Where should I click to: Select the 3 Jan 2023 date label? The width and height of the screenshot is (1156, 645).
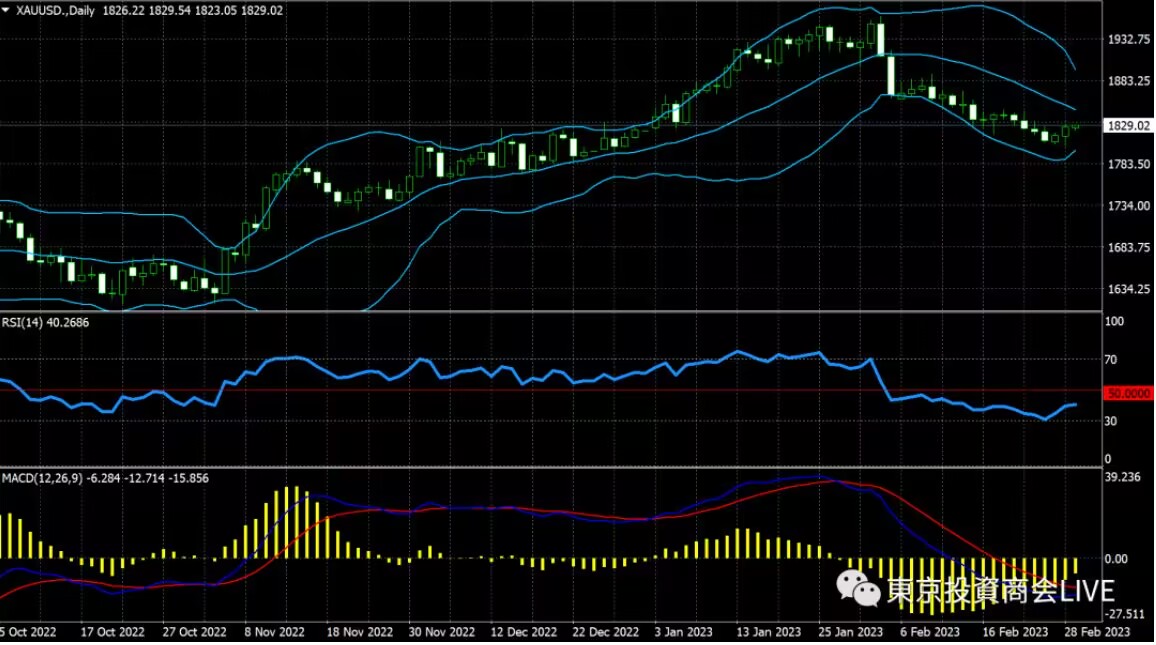coord(683,632)
